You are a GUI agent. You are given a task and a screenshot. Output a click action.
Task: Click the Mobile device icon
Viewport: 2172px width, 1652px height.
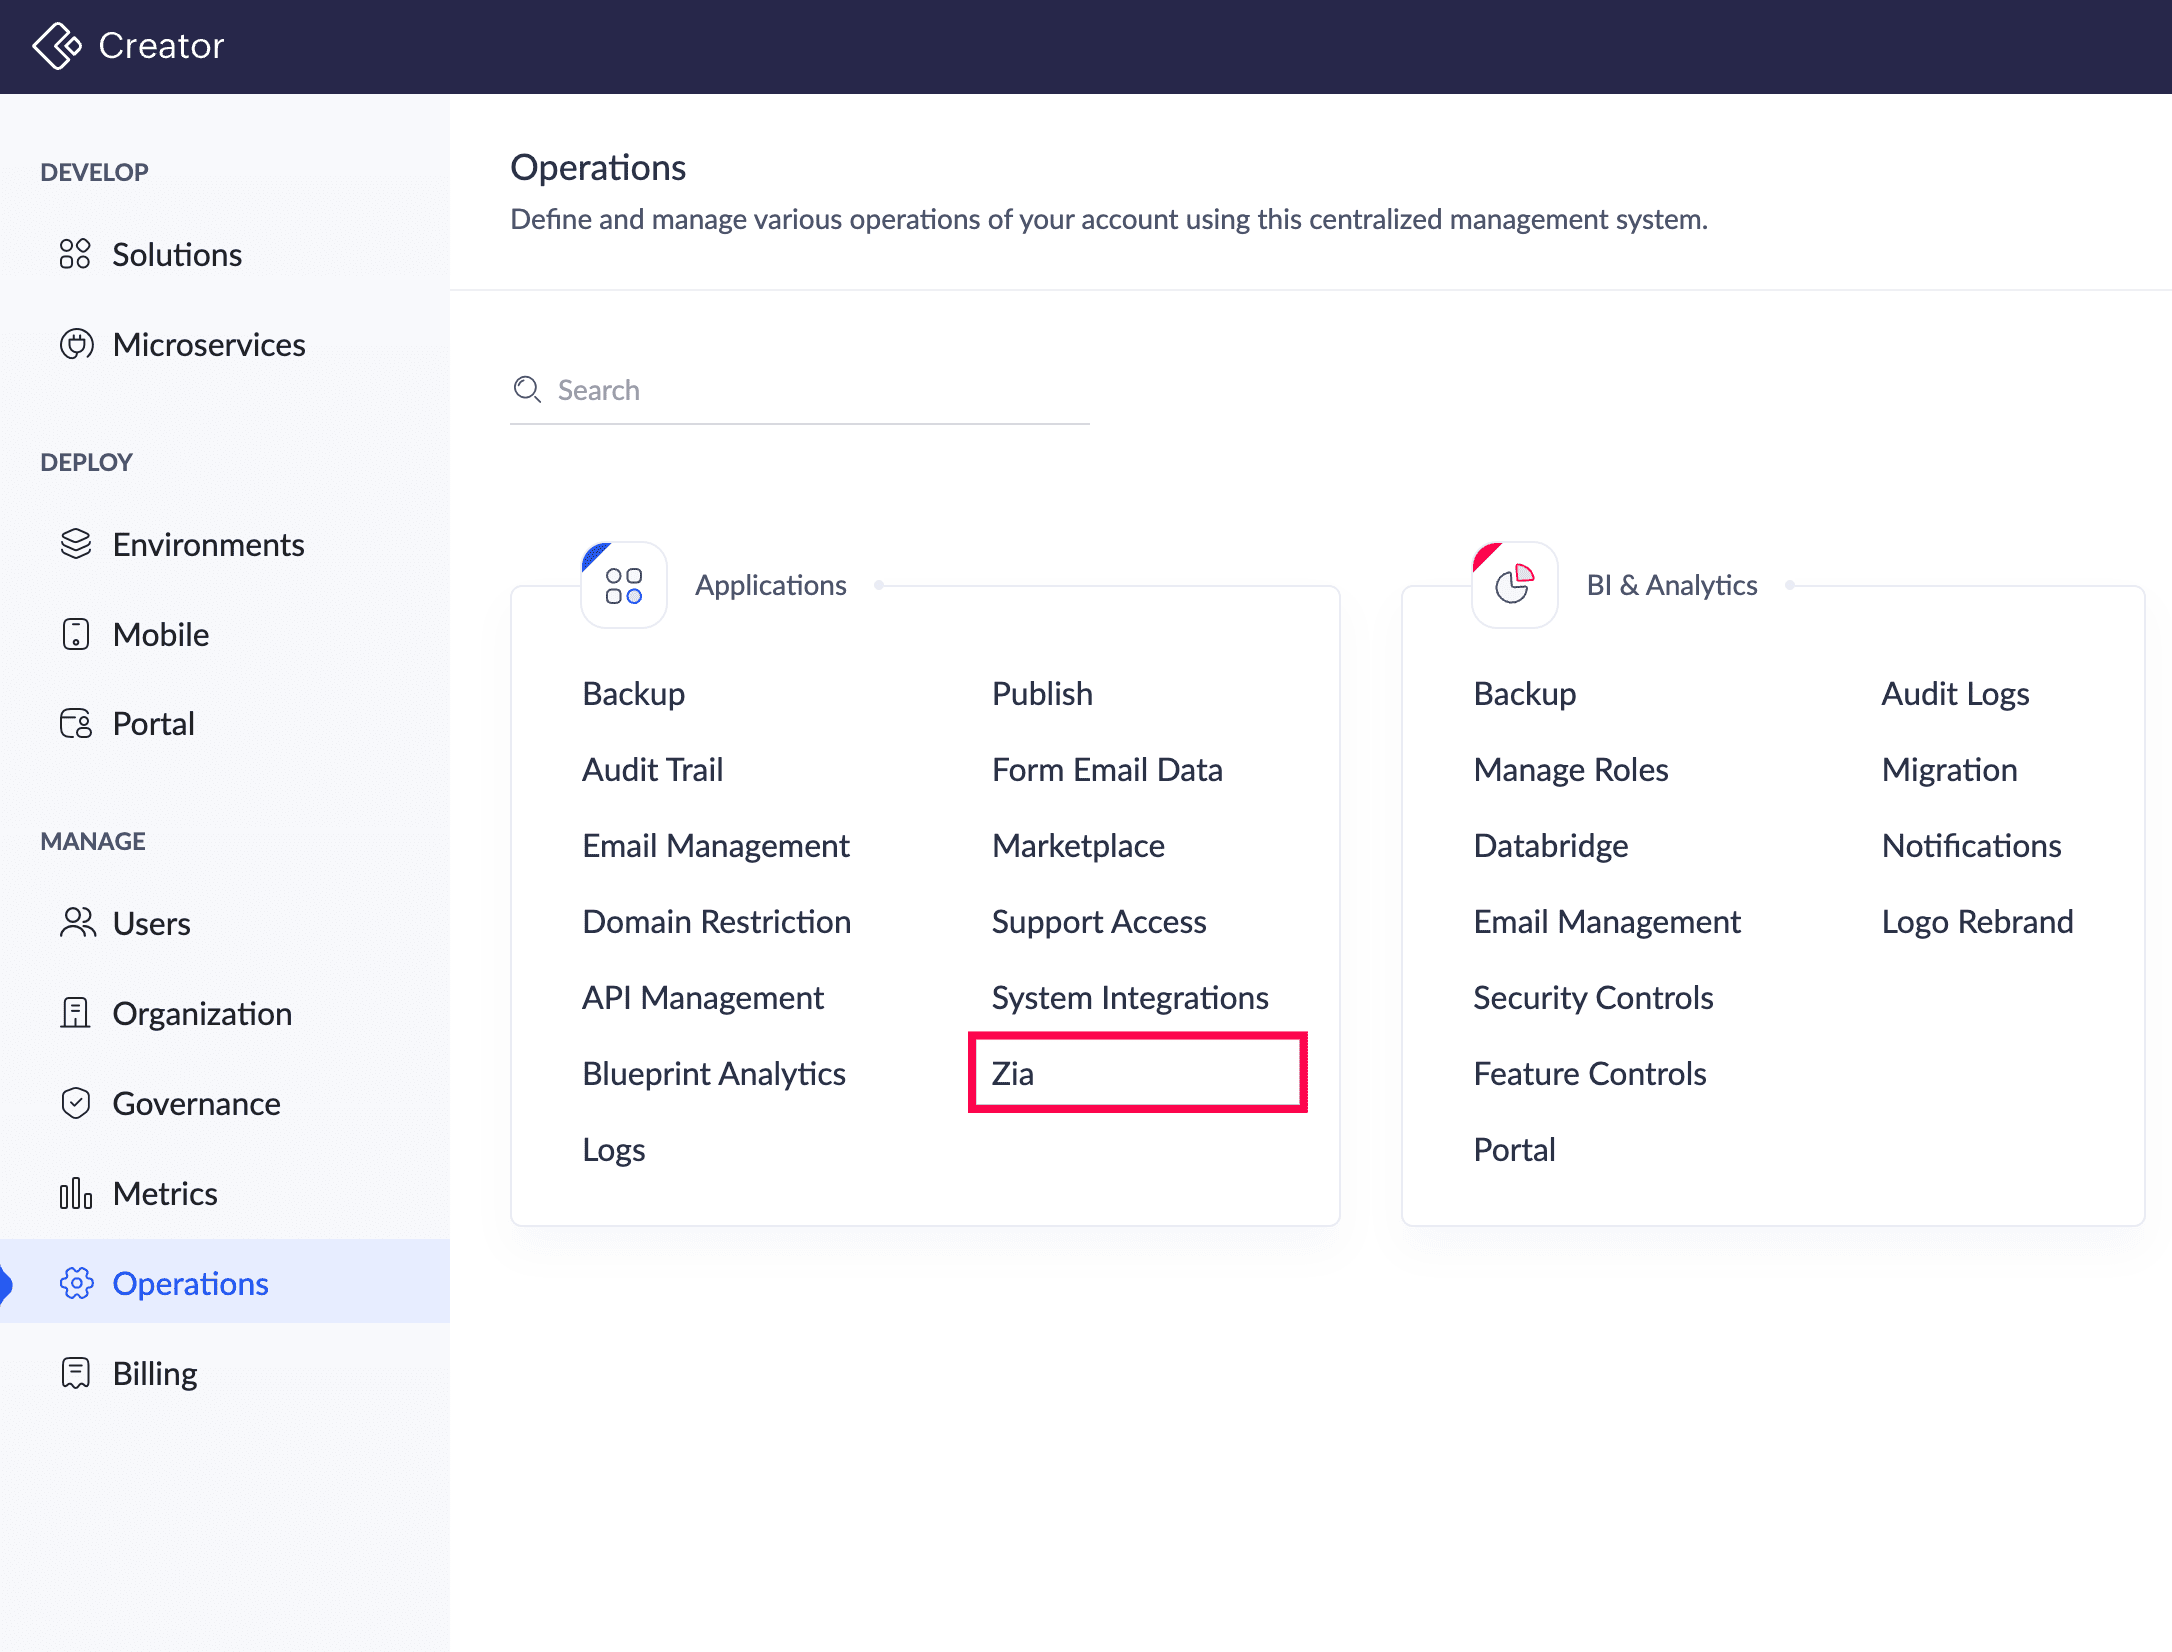[76, 634]
